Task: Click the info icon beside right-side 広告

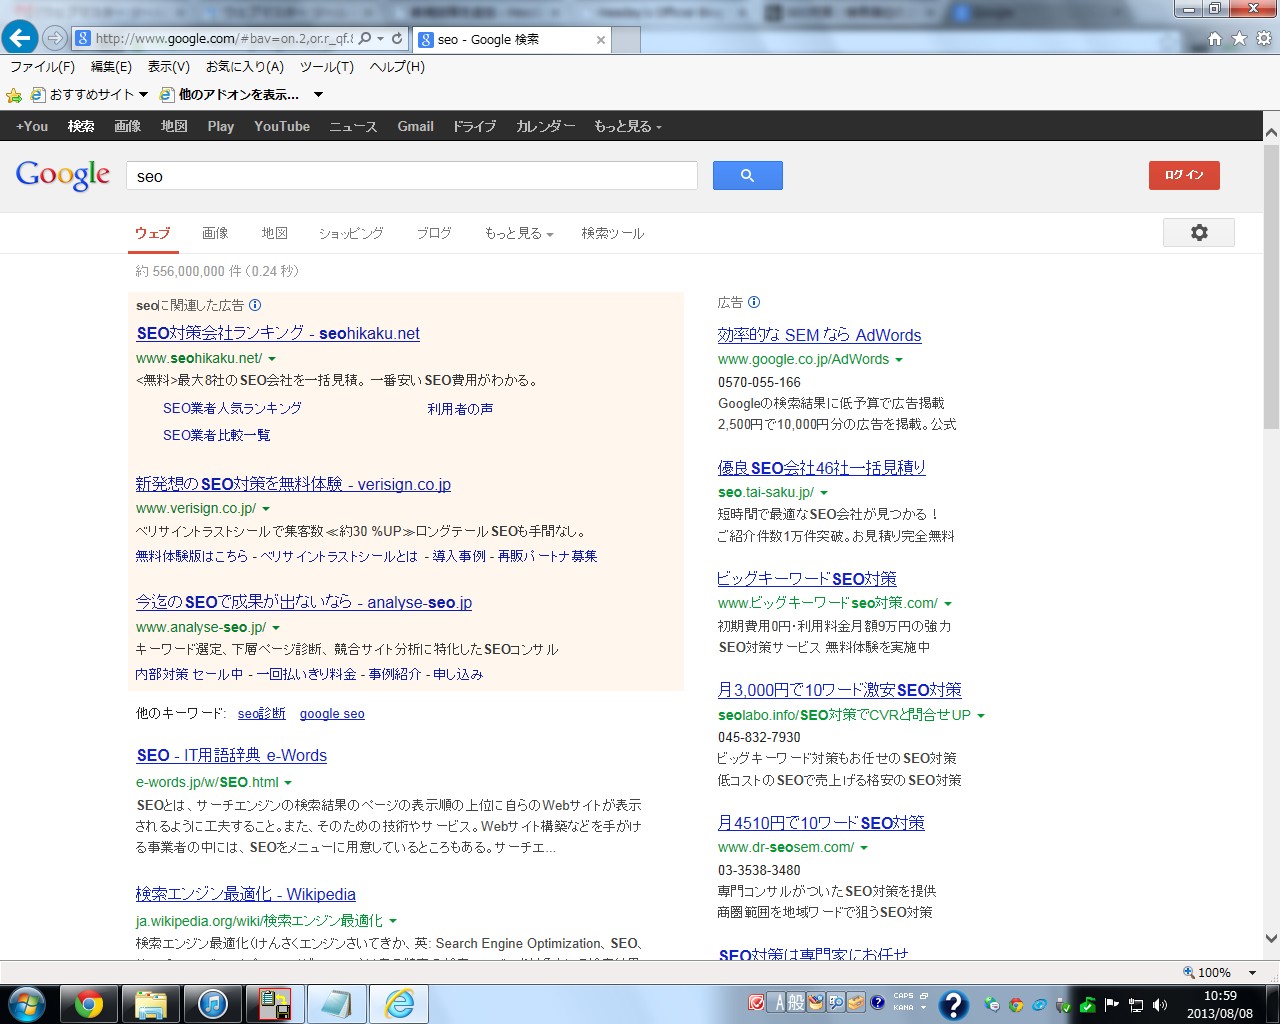Action: [754, 302]
